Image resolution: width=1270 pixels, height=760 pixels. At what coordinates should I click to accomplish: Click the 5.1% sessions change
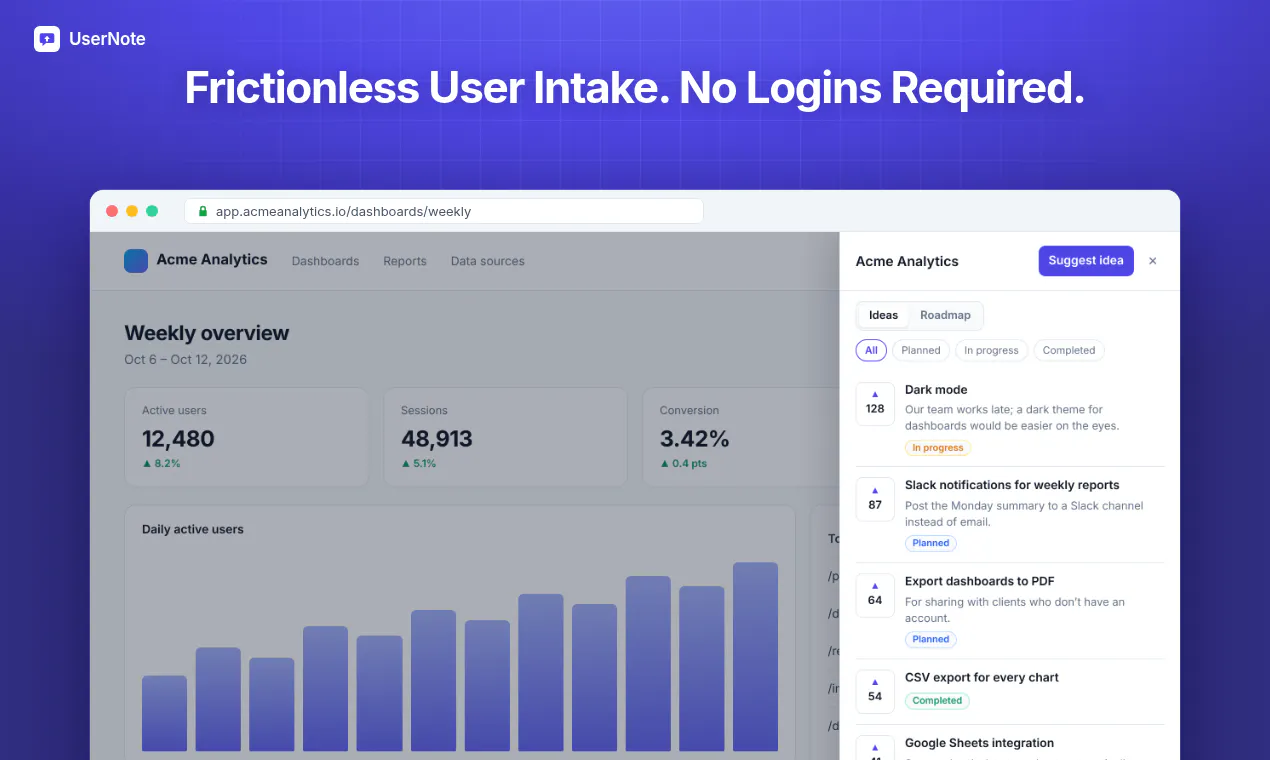(x=419, y=464)
